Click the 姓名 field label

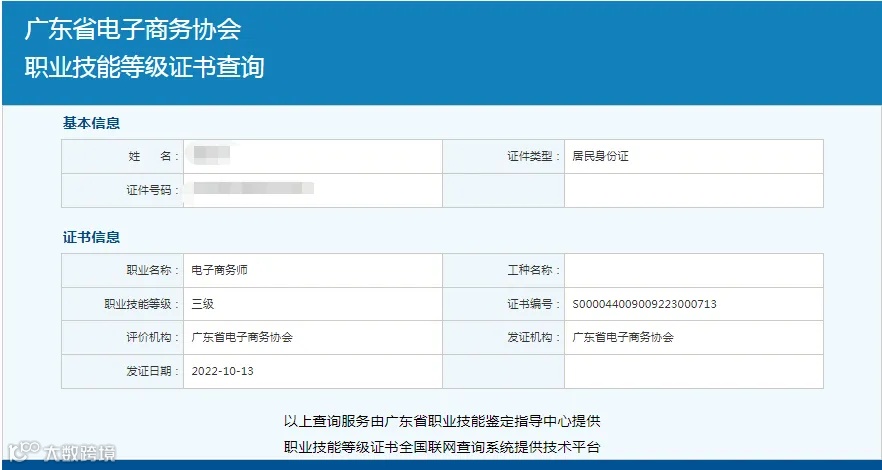pyautogui.click(x=152, y=156)
